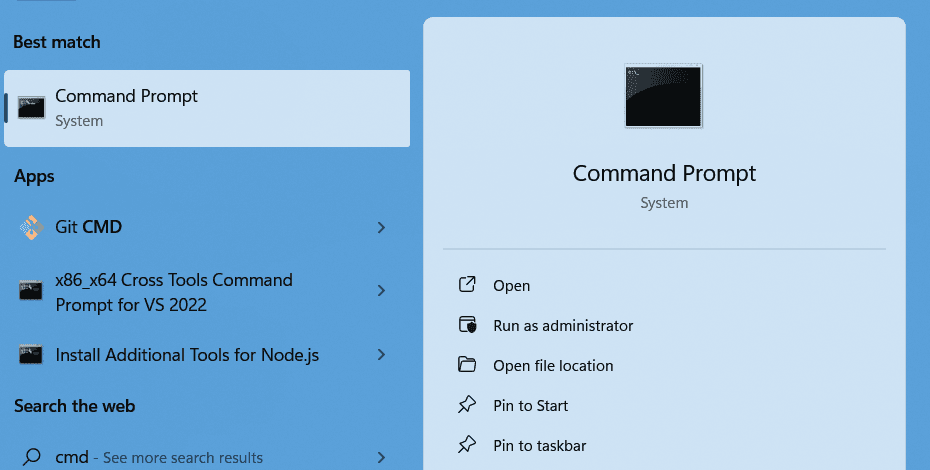Expand the x86_x64 Cross Tools chevron
Image resolution: width=930 pixels, height=470 pixels.
(x=380, y=291)
